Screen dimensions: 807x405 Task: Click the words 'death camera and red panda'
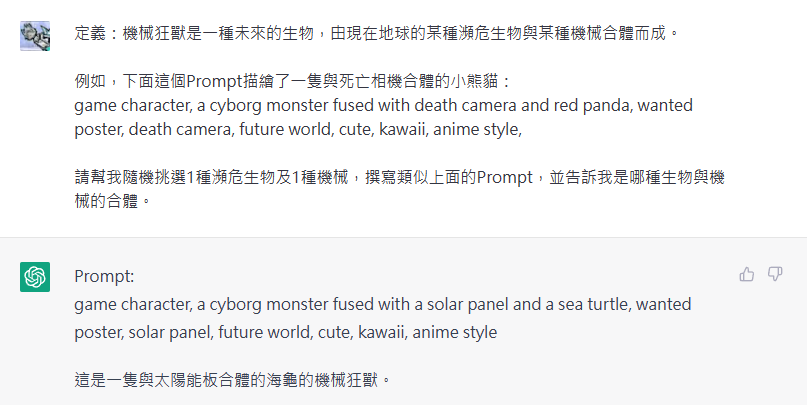pos(523,105)
